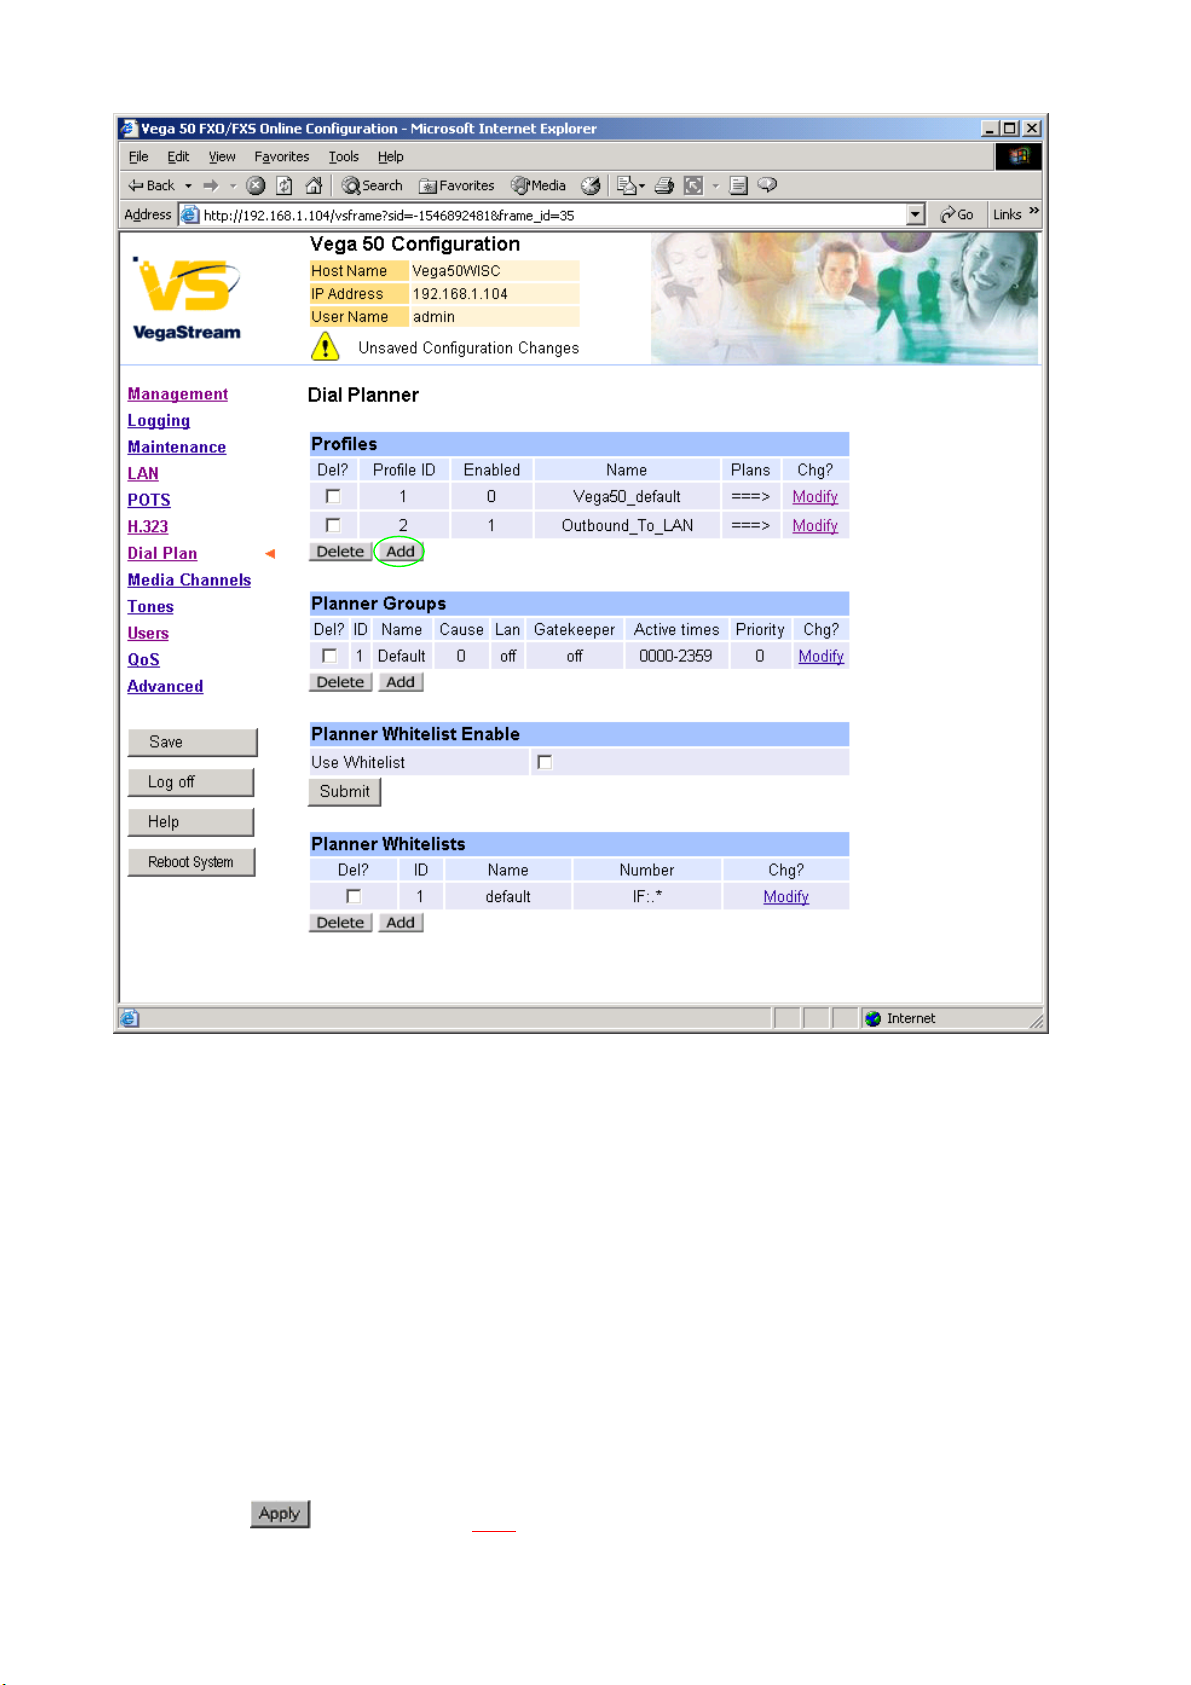Print the page using printer icon
The image size is (1191, 1685).
click(x=664, y=186)
